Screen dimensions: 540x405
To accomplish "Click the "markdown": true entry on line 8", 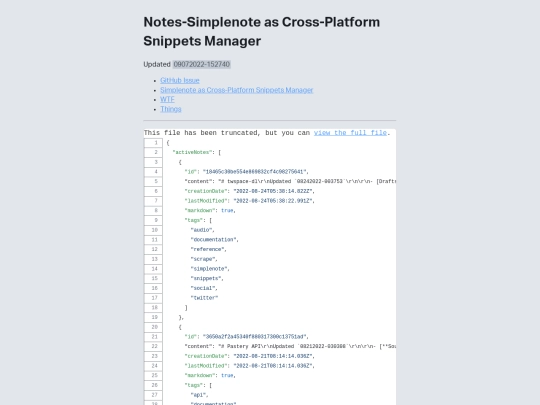I will [210, 210].
